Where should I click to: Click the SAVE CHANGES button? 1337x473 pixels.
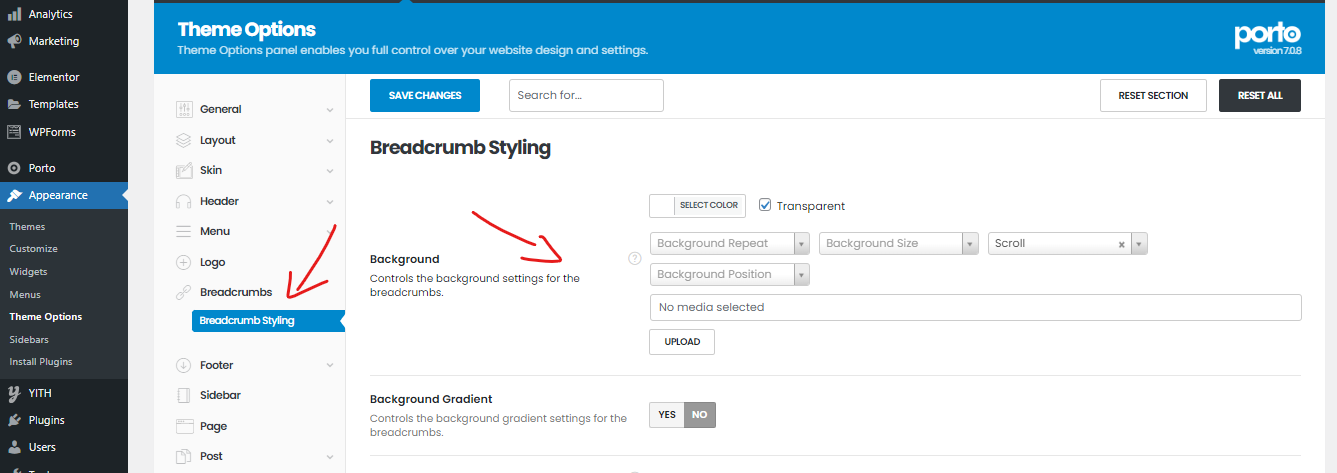coord(425,96)
